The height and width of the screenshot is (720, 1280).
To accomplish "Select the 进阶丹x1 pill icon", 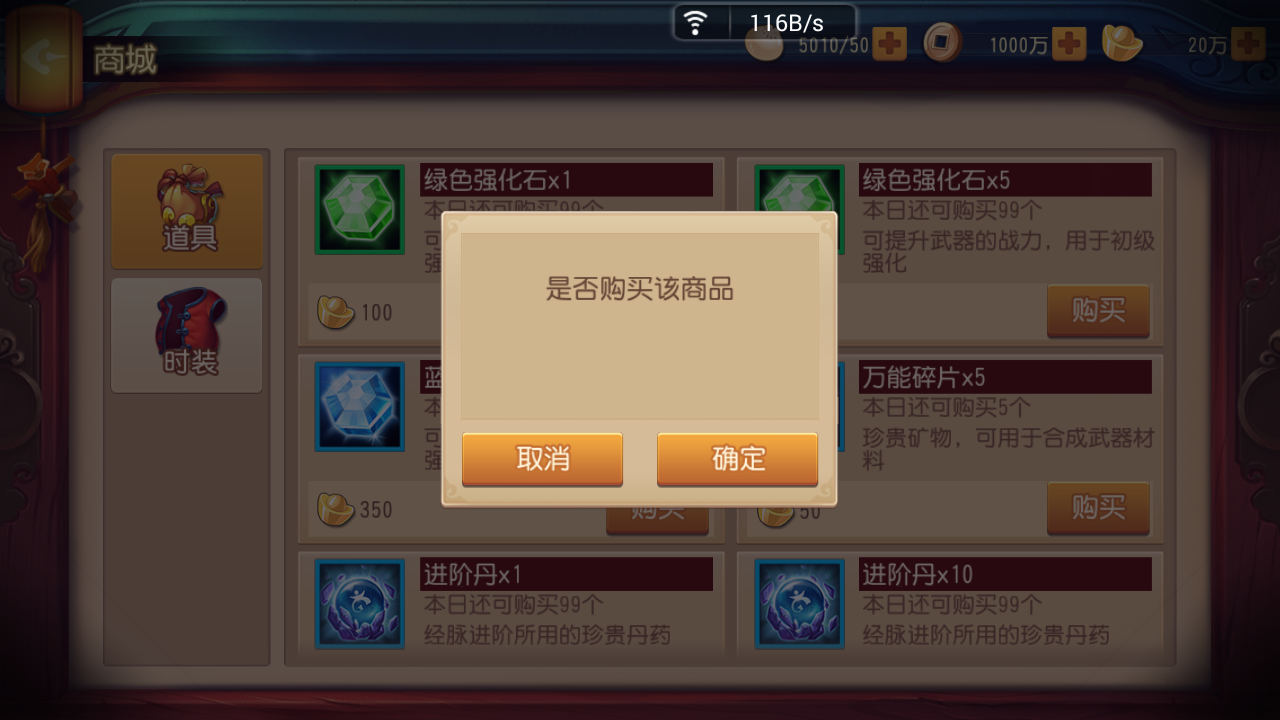I will click(360, 603).
